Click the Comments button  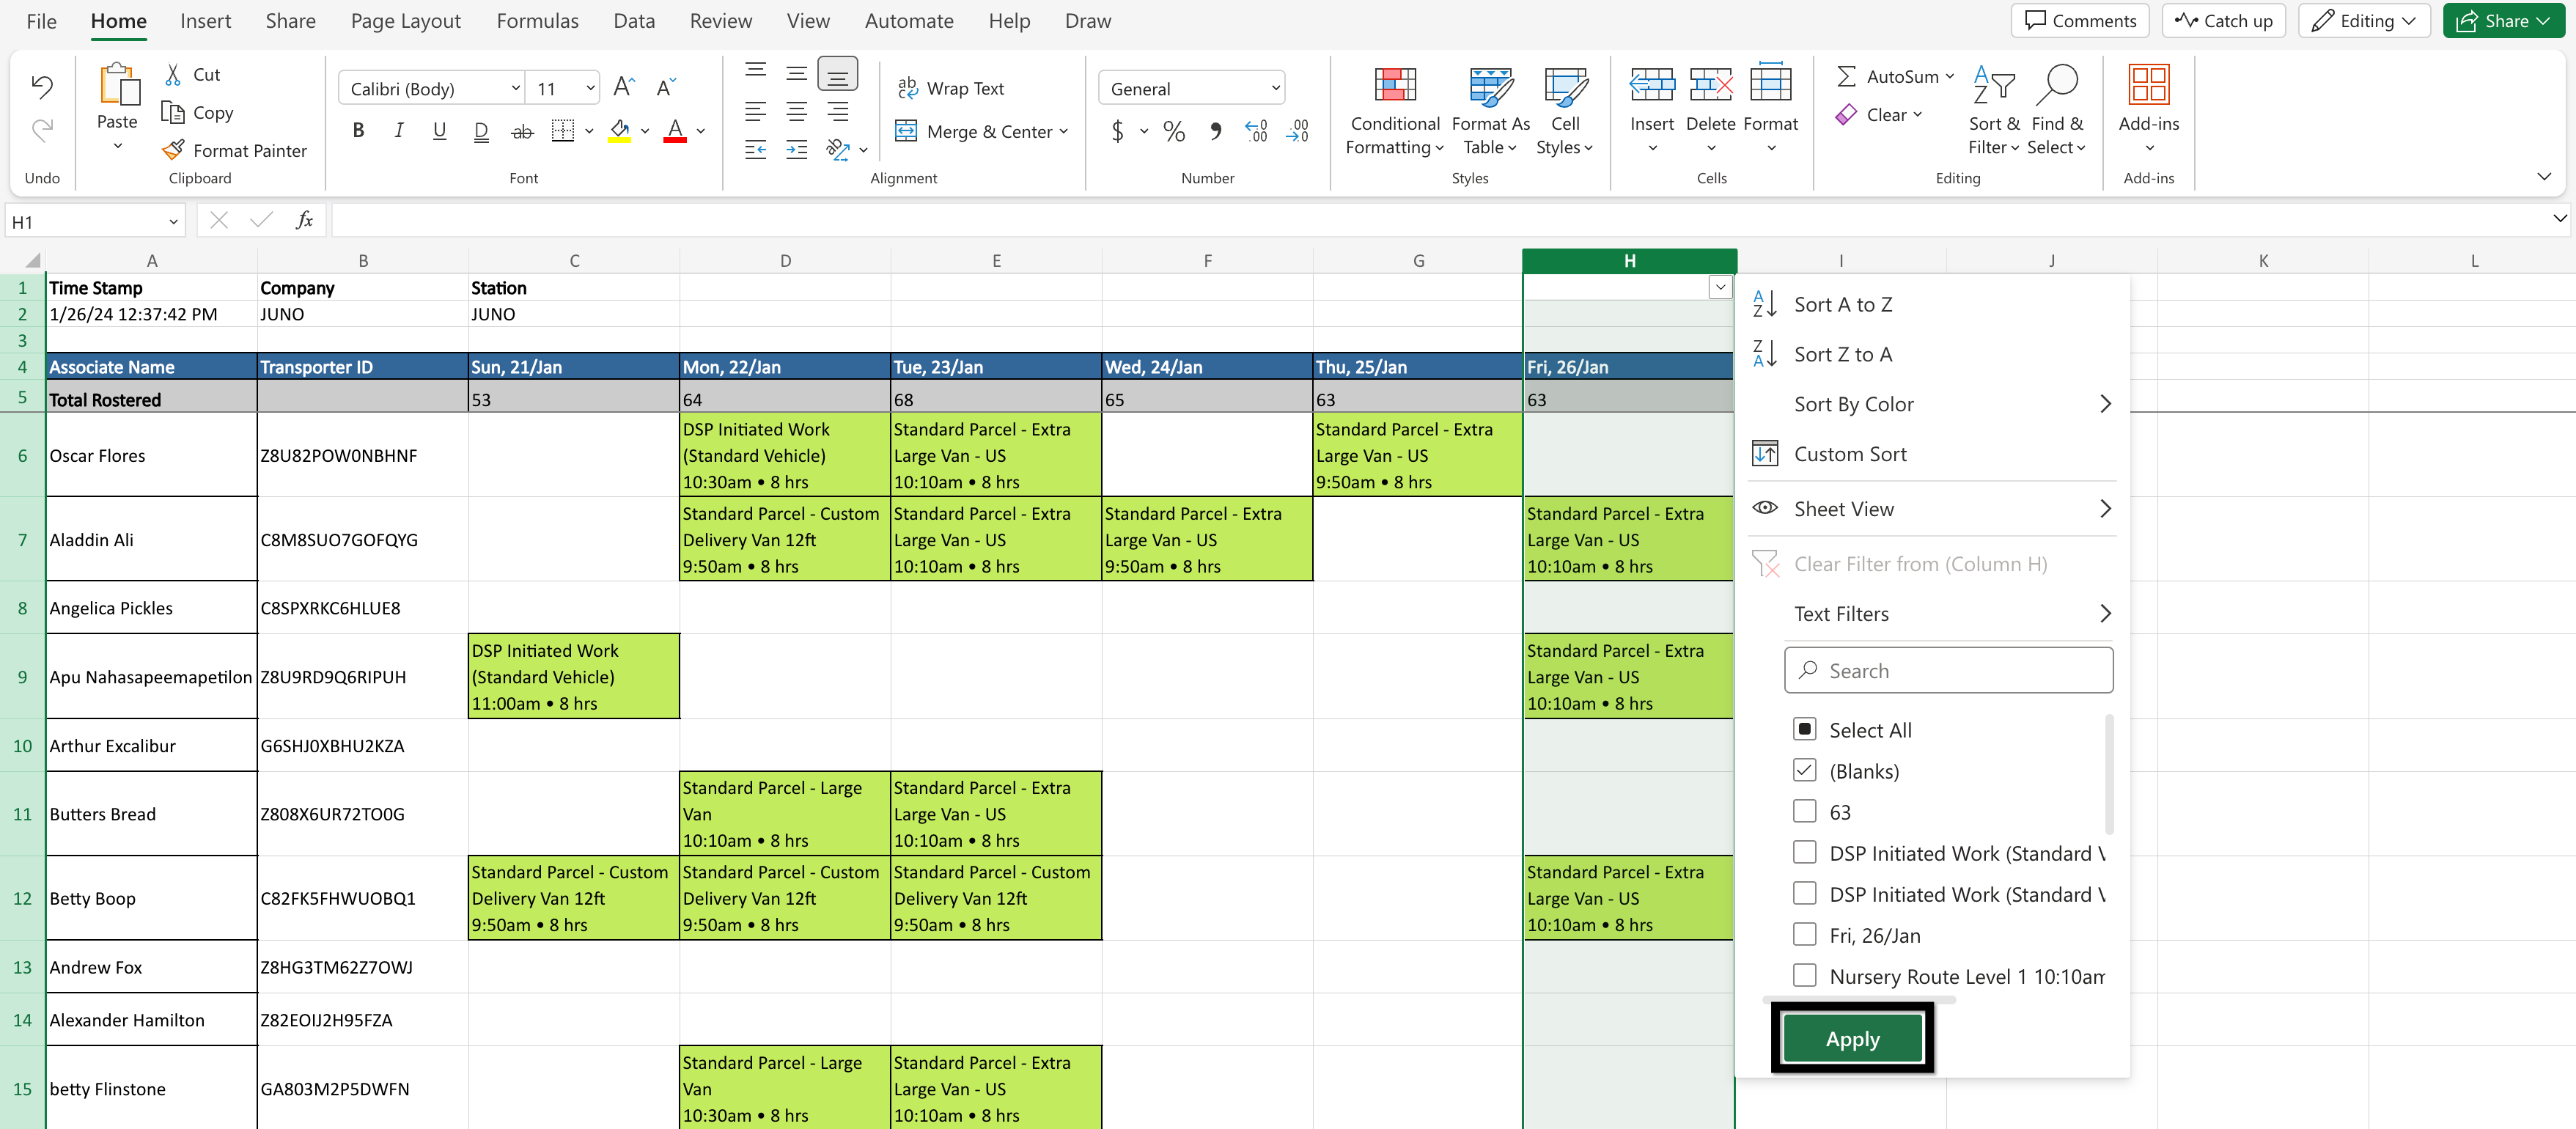coord(2080,21)
